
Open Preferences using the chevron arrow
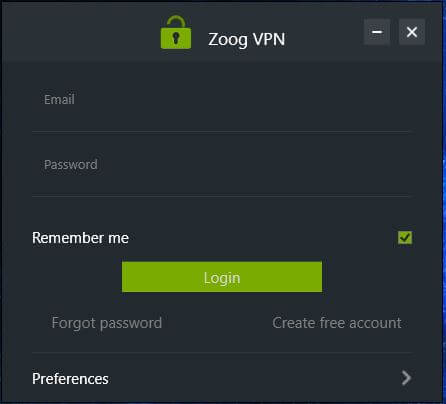406,378
